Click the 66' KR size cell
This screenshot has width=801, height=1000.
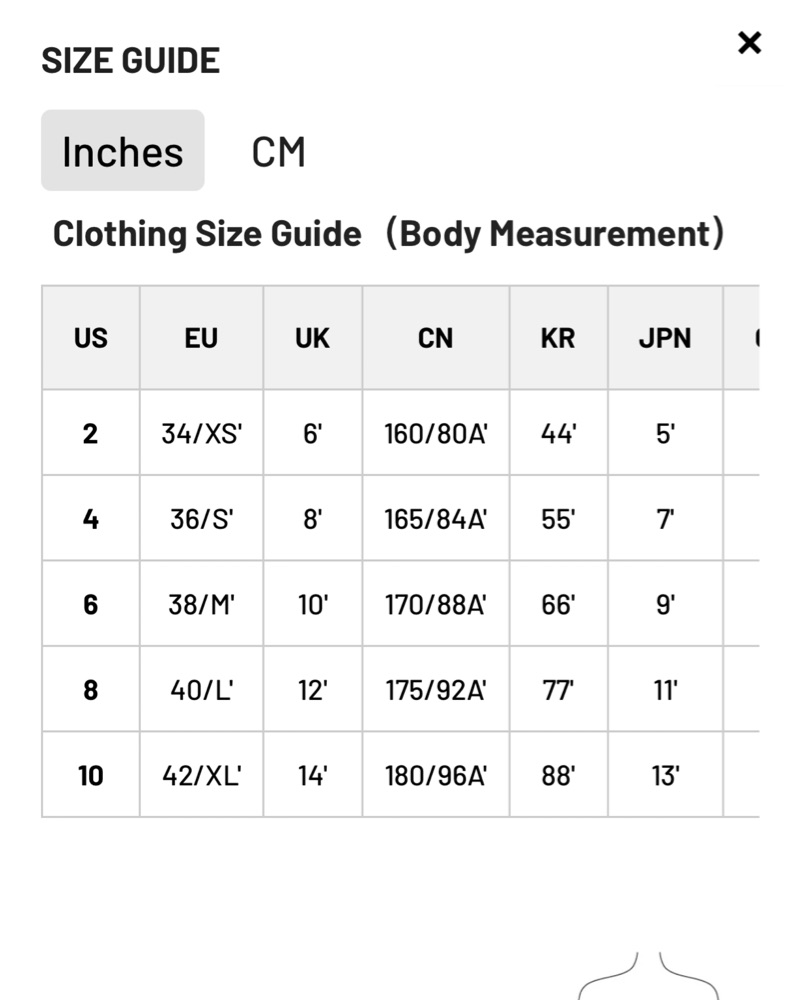click(558, 604)
